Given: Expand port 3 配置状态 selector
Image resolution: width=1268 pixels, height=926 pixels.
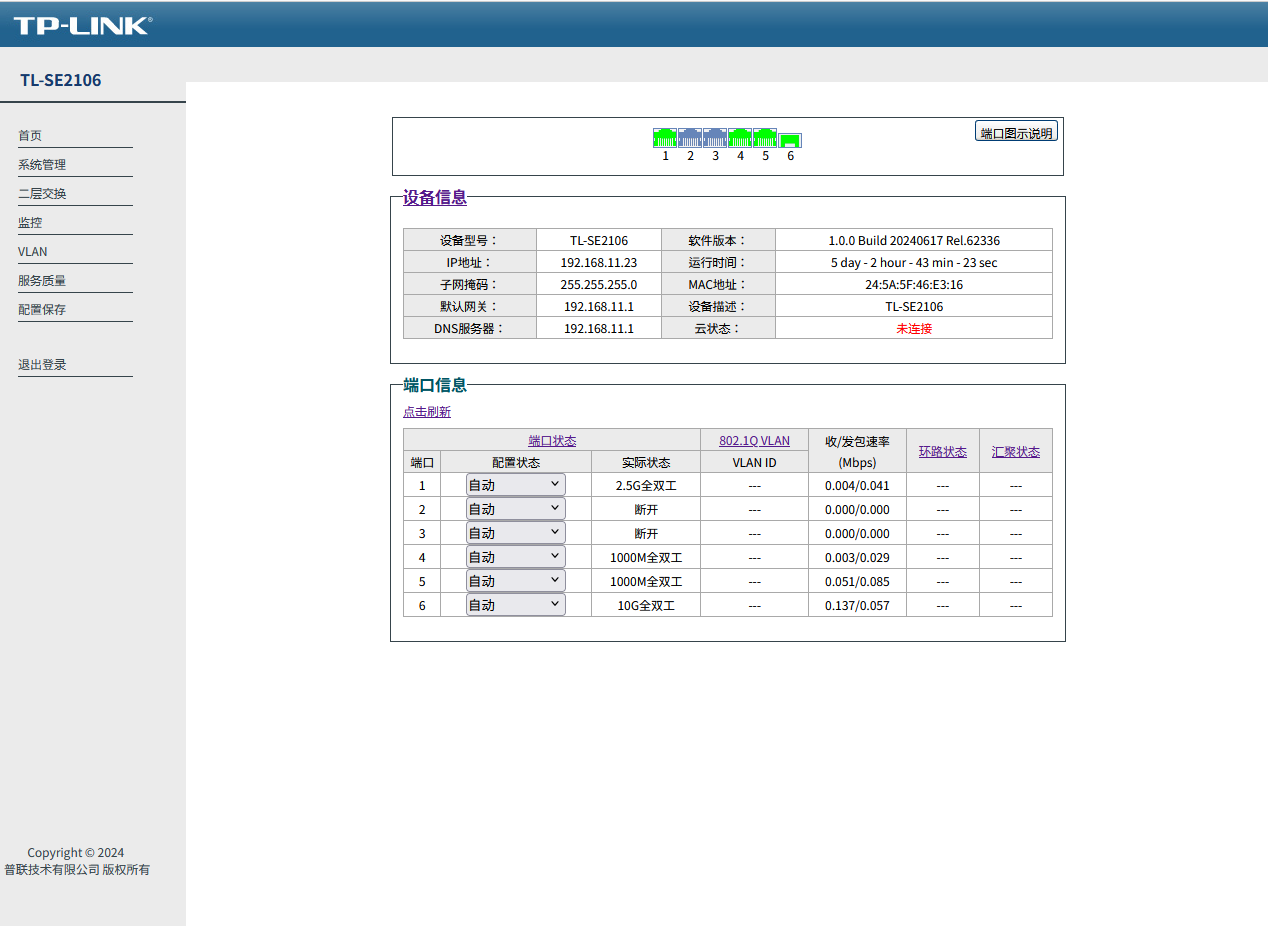Looking at the screenshot, I should click(x=515, y=533).
